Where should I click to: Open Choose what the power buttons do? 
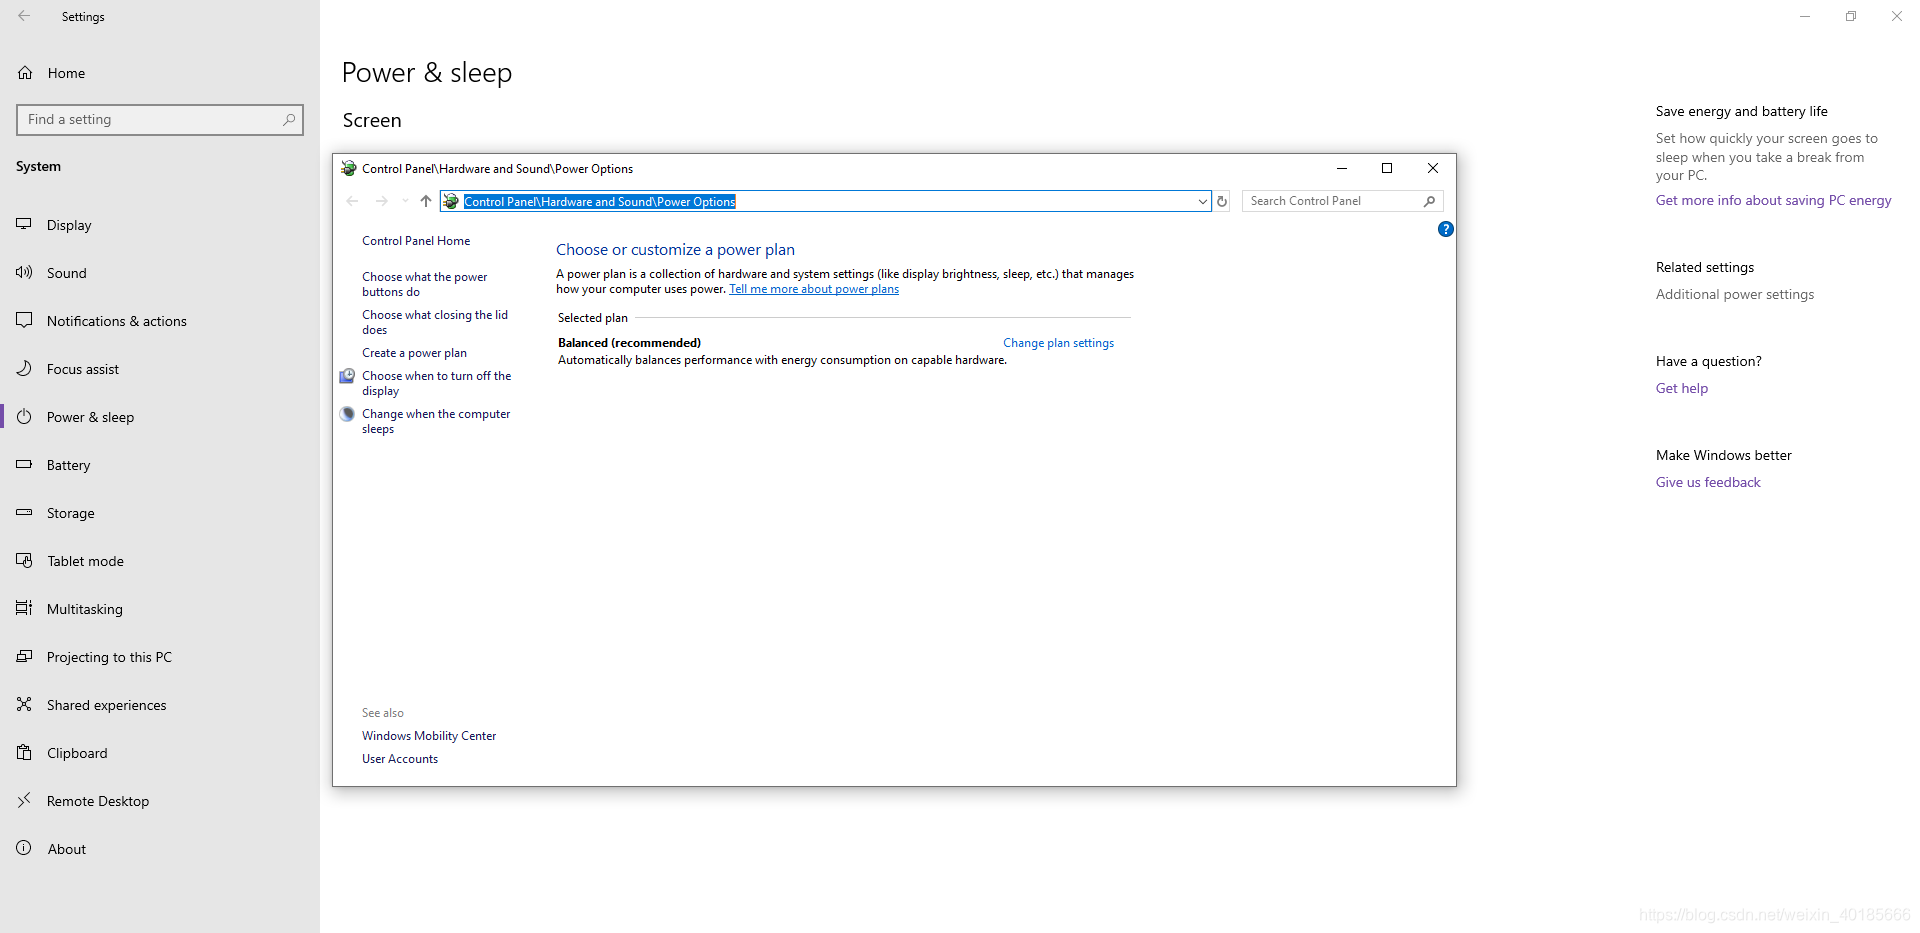pyautogui.click(x=425, y=284)
